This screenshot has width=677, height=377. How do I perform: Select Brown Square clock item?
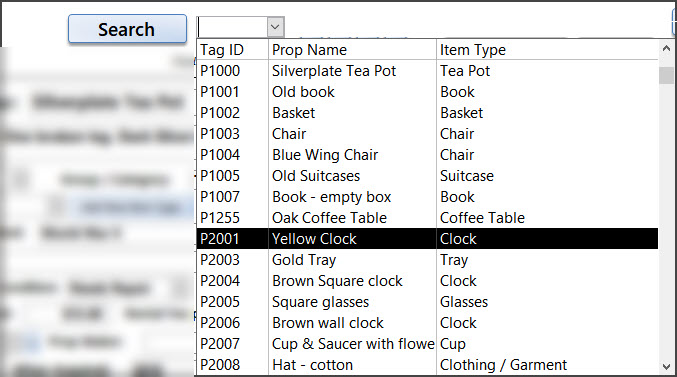coord(427,281)
